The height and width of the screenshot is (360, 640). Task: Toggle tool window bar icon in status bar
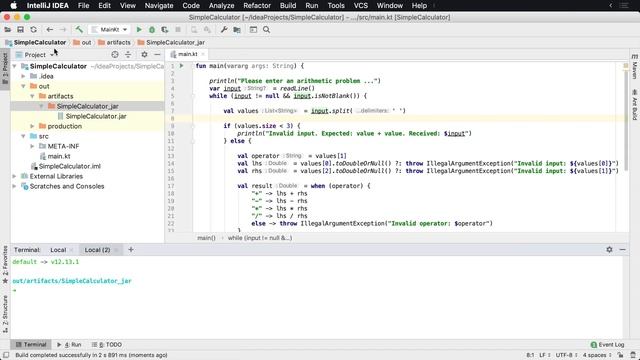point(6,355)
